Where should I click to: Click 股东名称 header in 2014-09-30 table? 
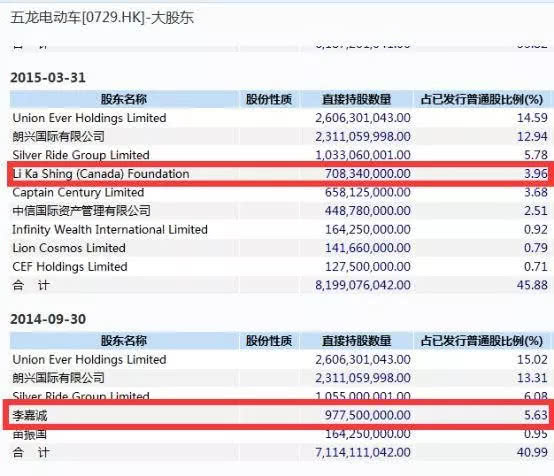click(124, 341)
